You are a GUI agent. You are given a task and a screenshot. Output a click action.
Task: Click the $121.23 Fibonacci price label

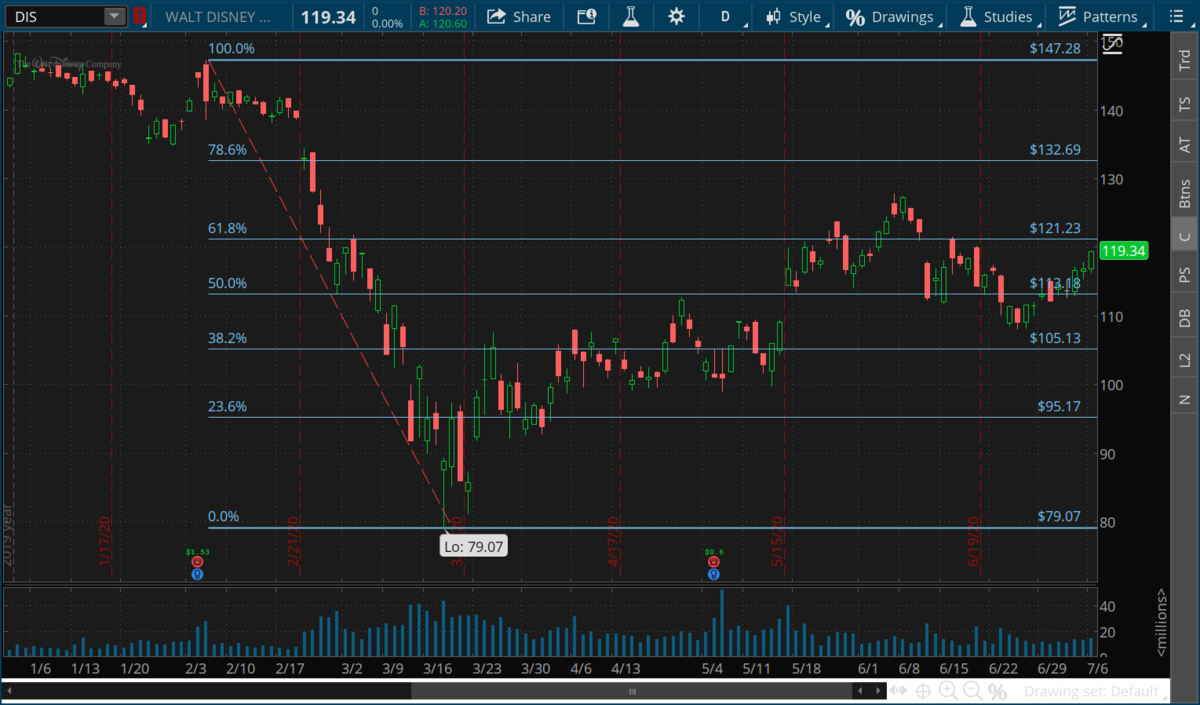point(1055,228)
